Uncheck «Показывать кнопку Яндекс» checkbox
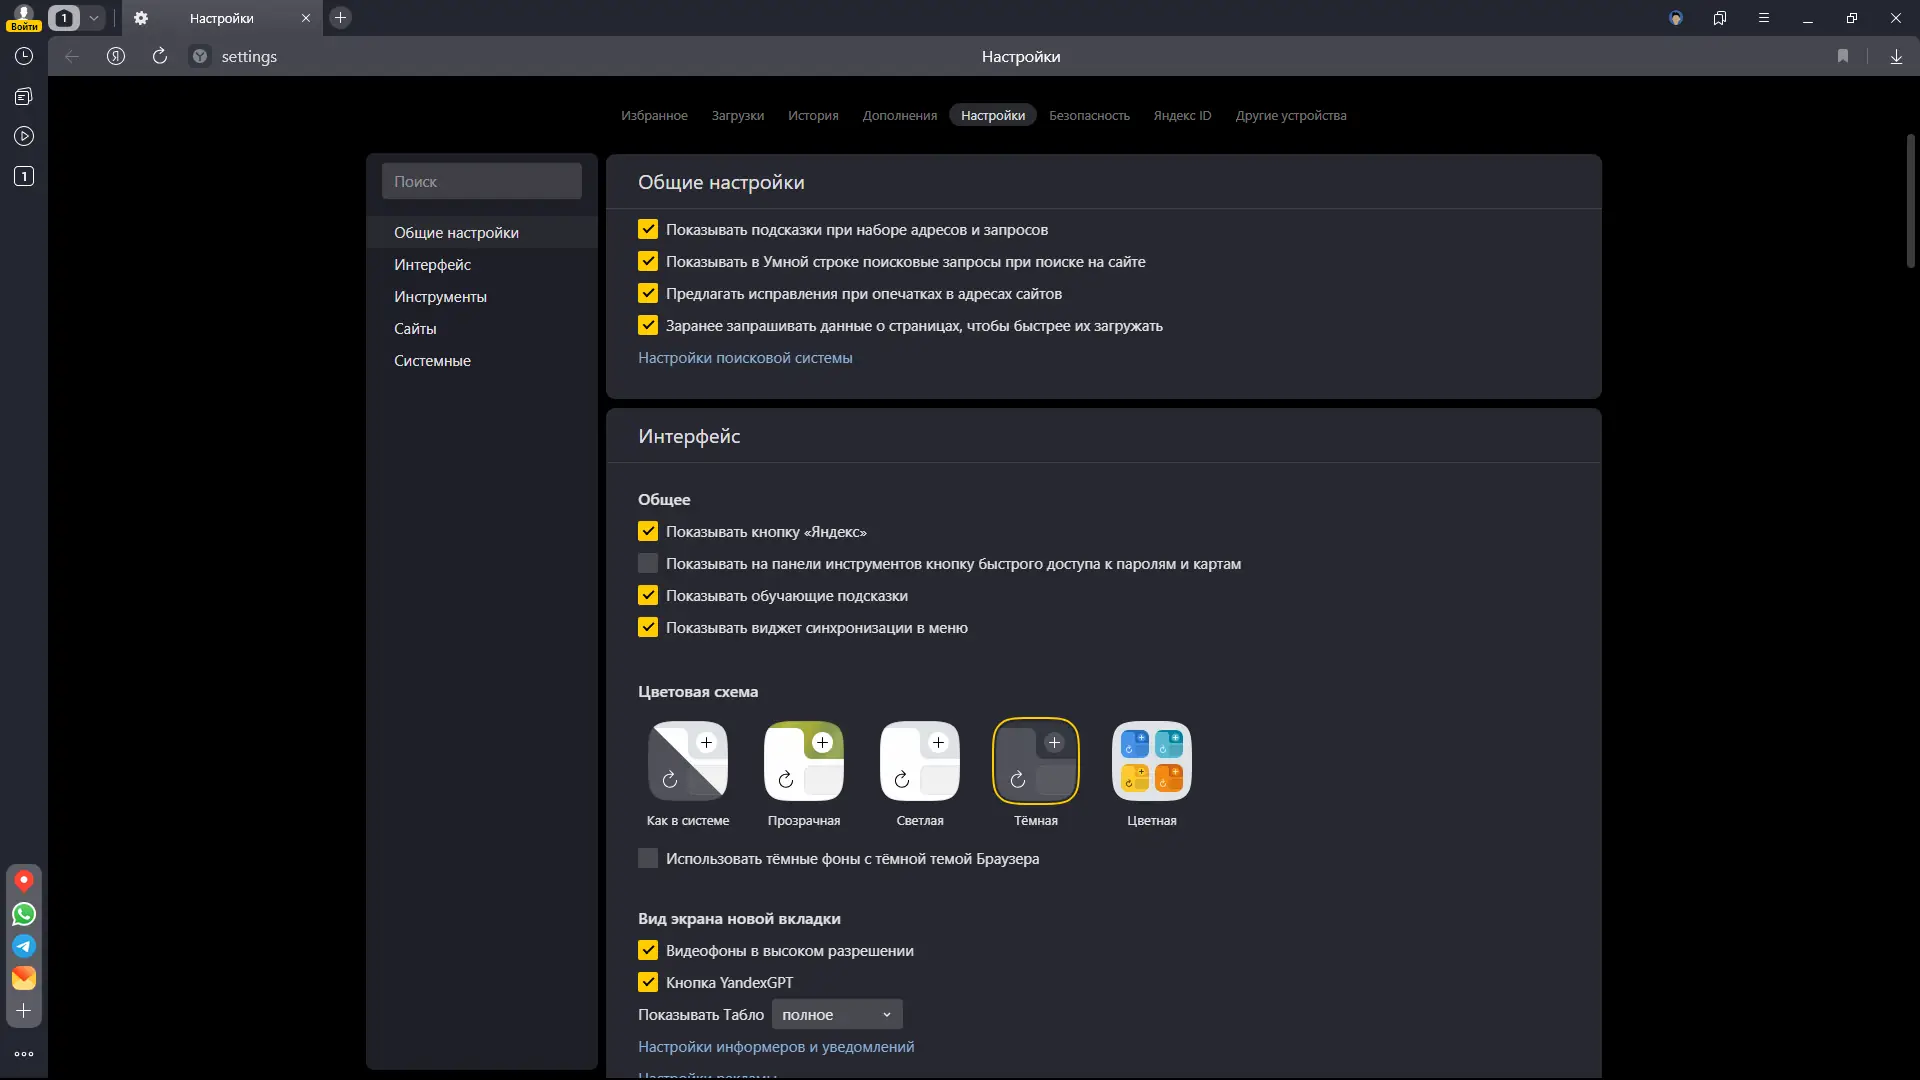The image size is (1920, 1080). pyautogui.click(x=648, y=532)
